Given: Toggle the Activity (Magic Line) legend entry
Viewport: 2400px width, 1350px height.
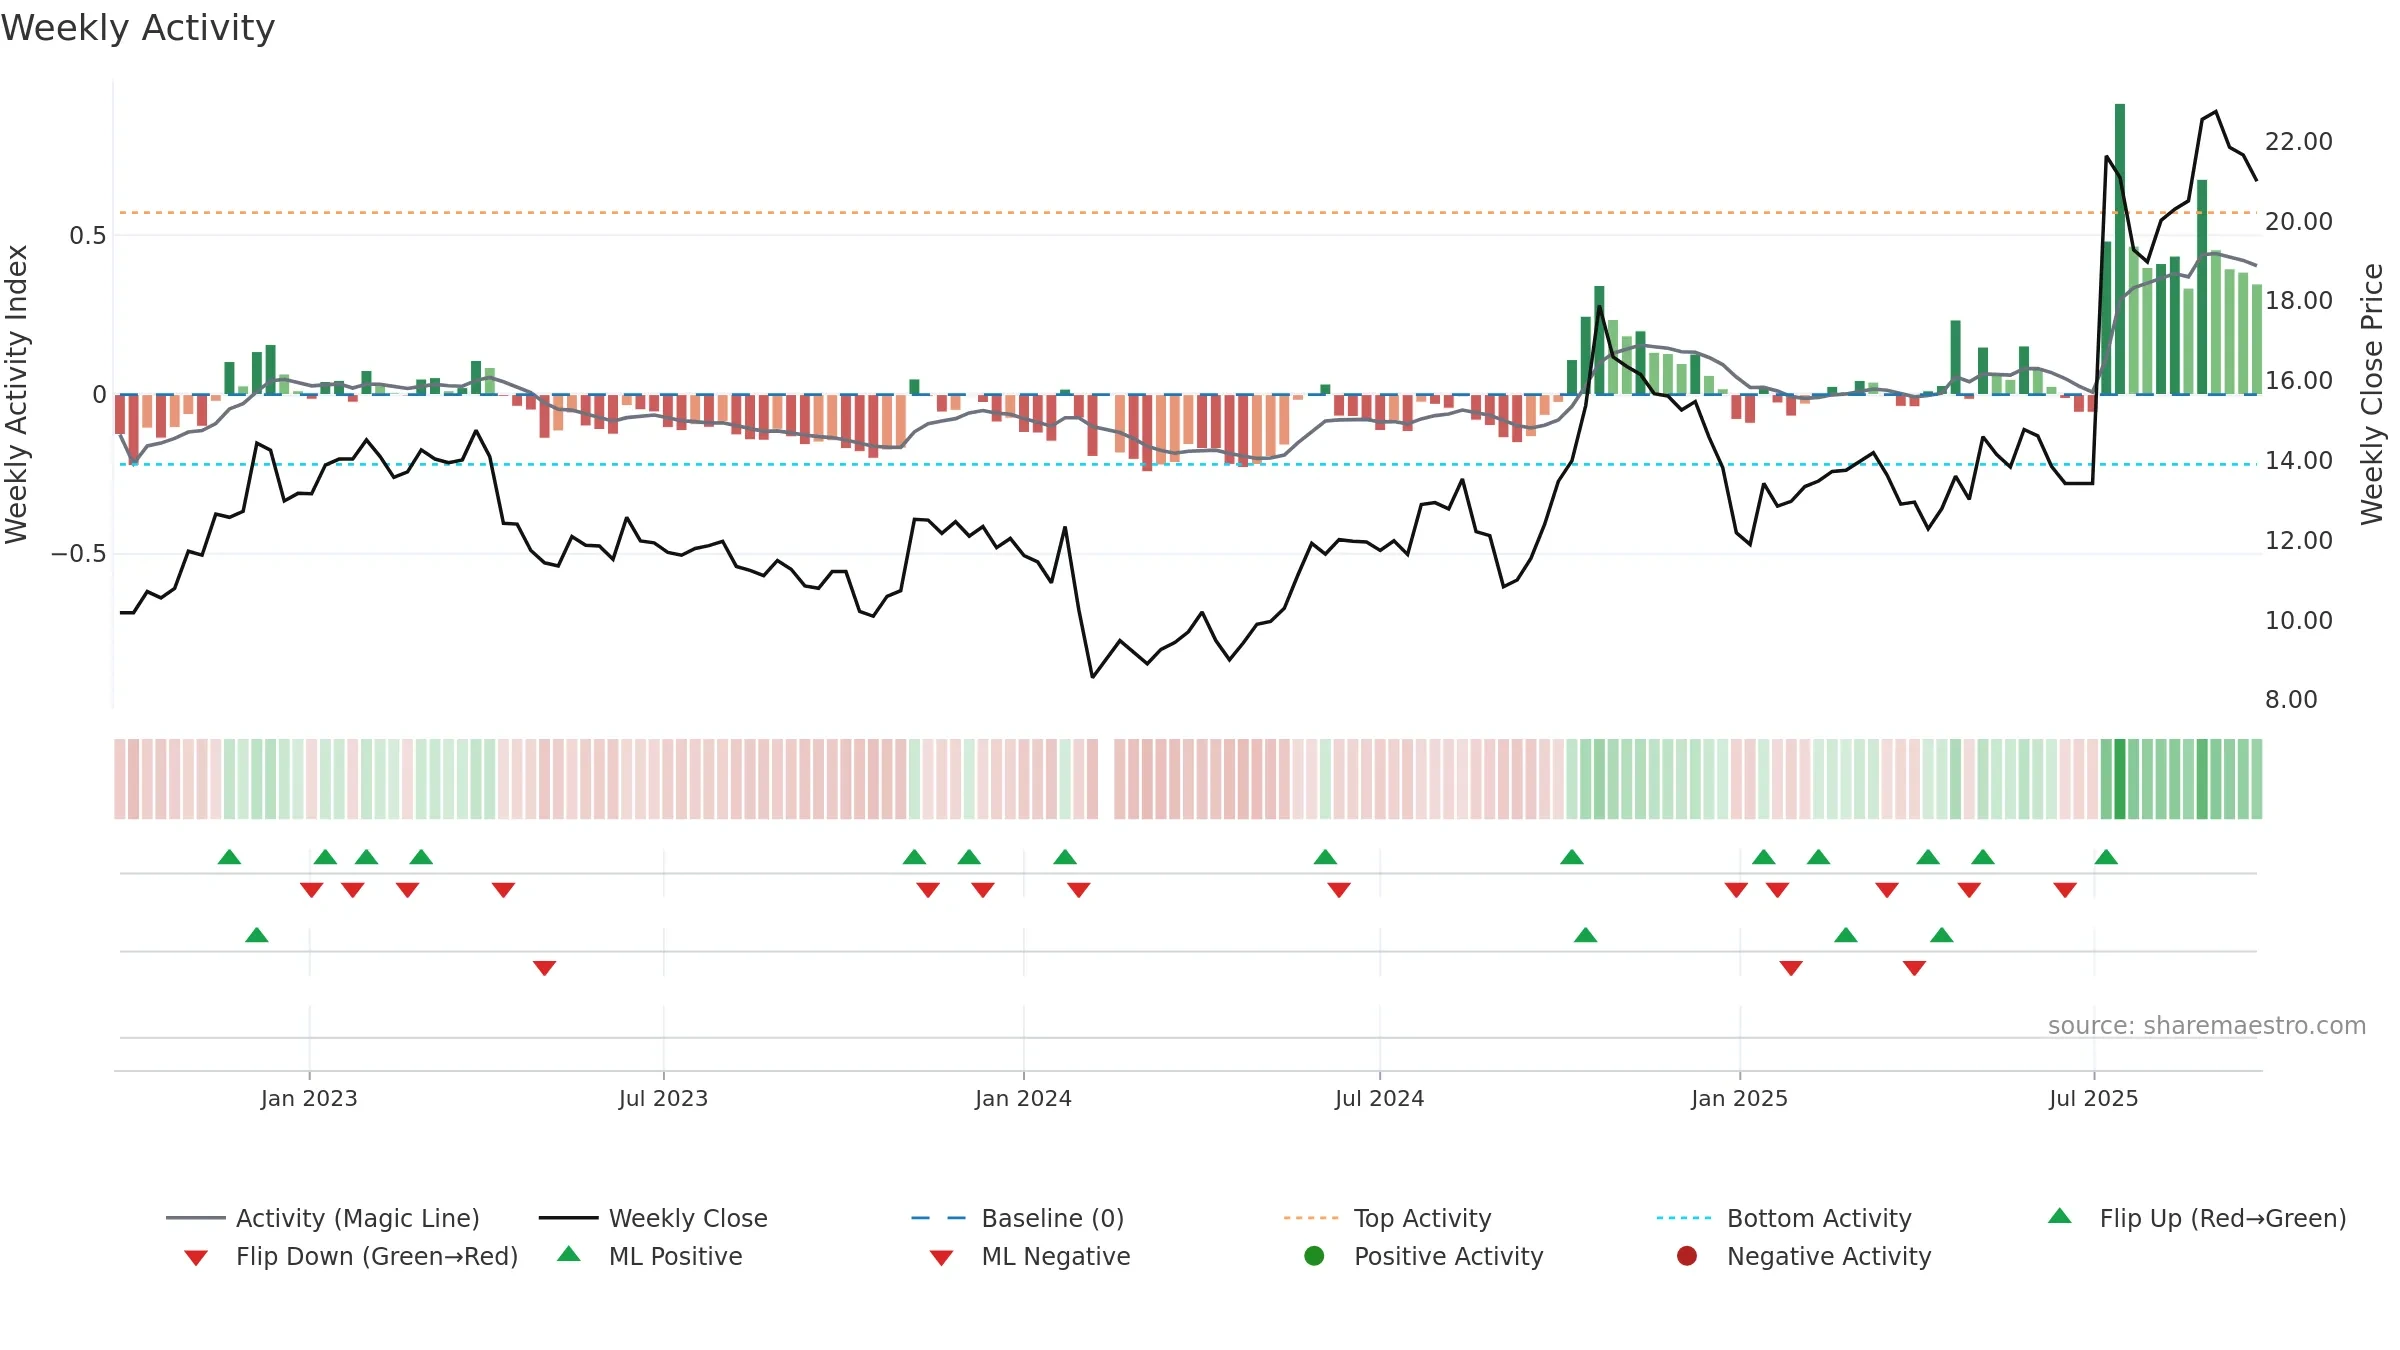Looking at the screenshot, I should [323, 1218].
